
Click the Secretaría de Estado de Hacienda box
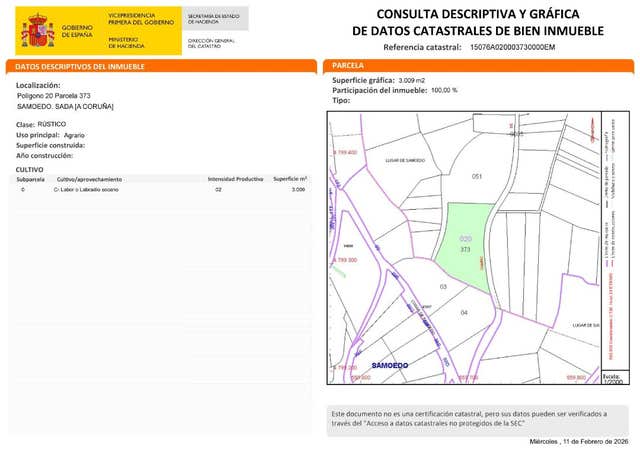point(213,18)
